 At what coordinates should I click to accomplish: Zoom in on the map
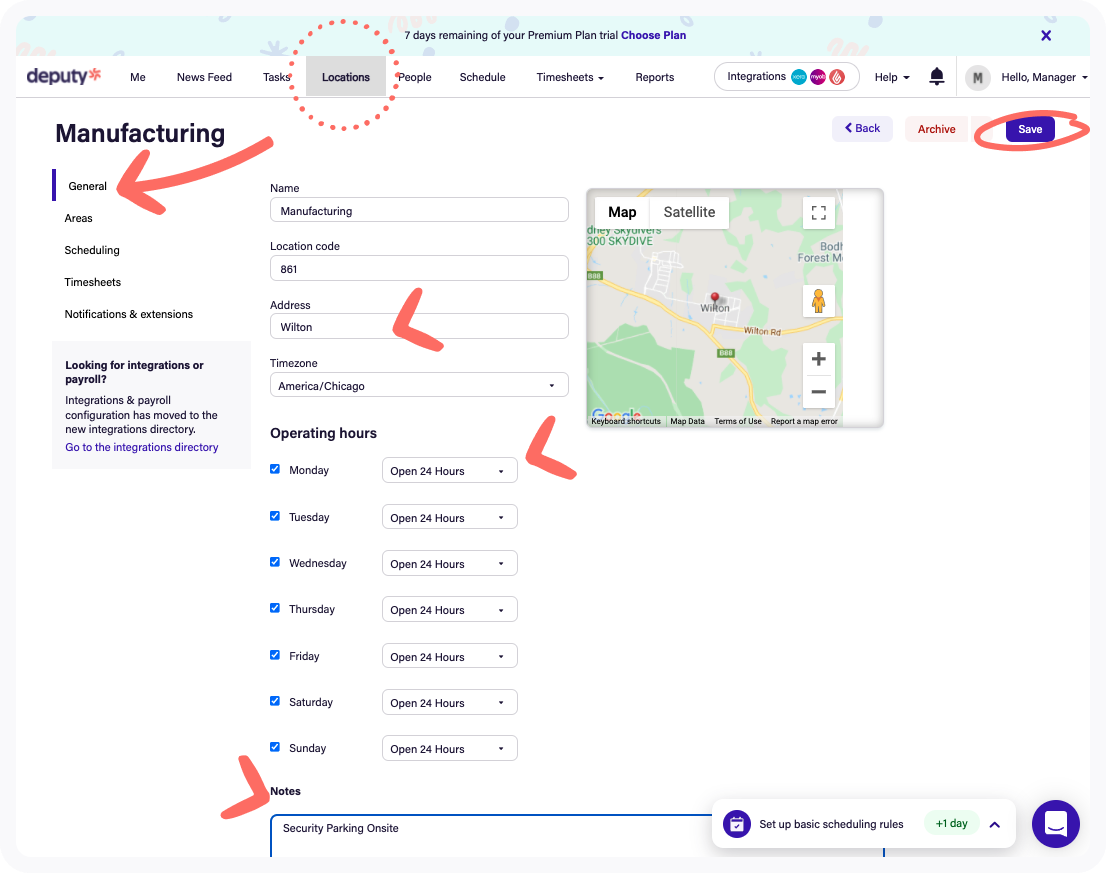point(818,359)
